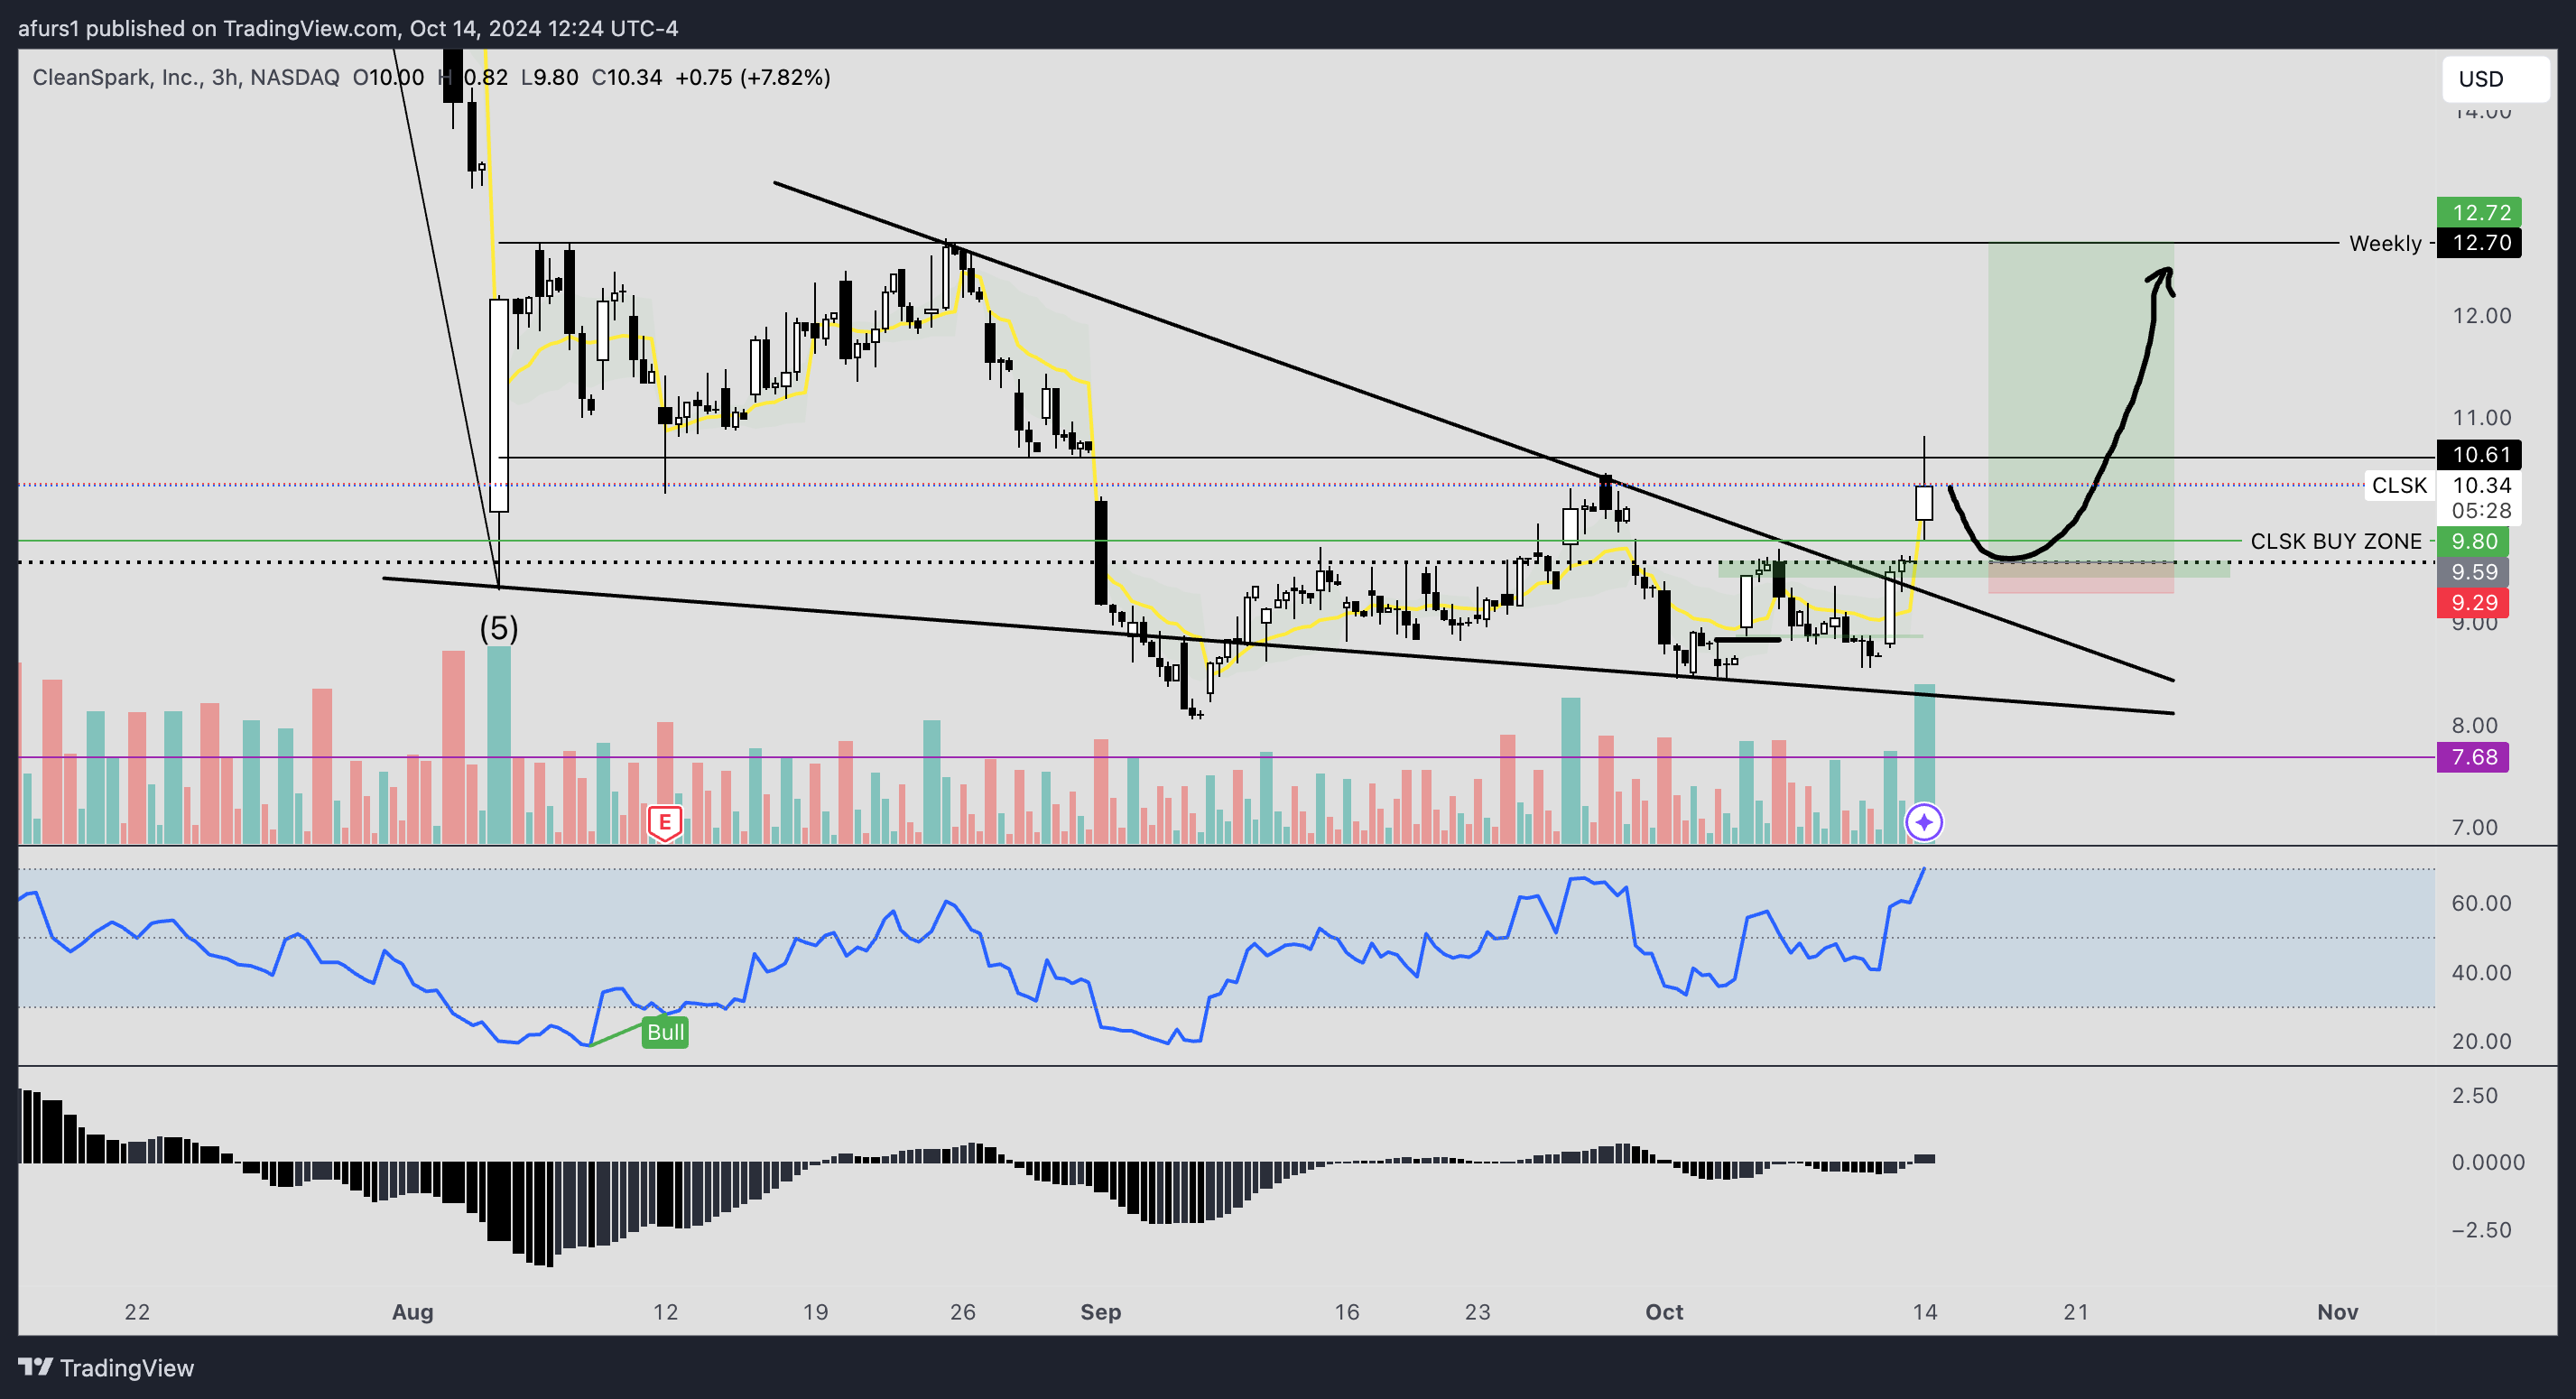
Task: Click the '22' date on time axis
Action: 137,1312
